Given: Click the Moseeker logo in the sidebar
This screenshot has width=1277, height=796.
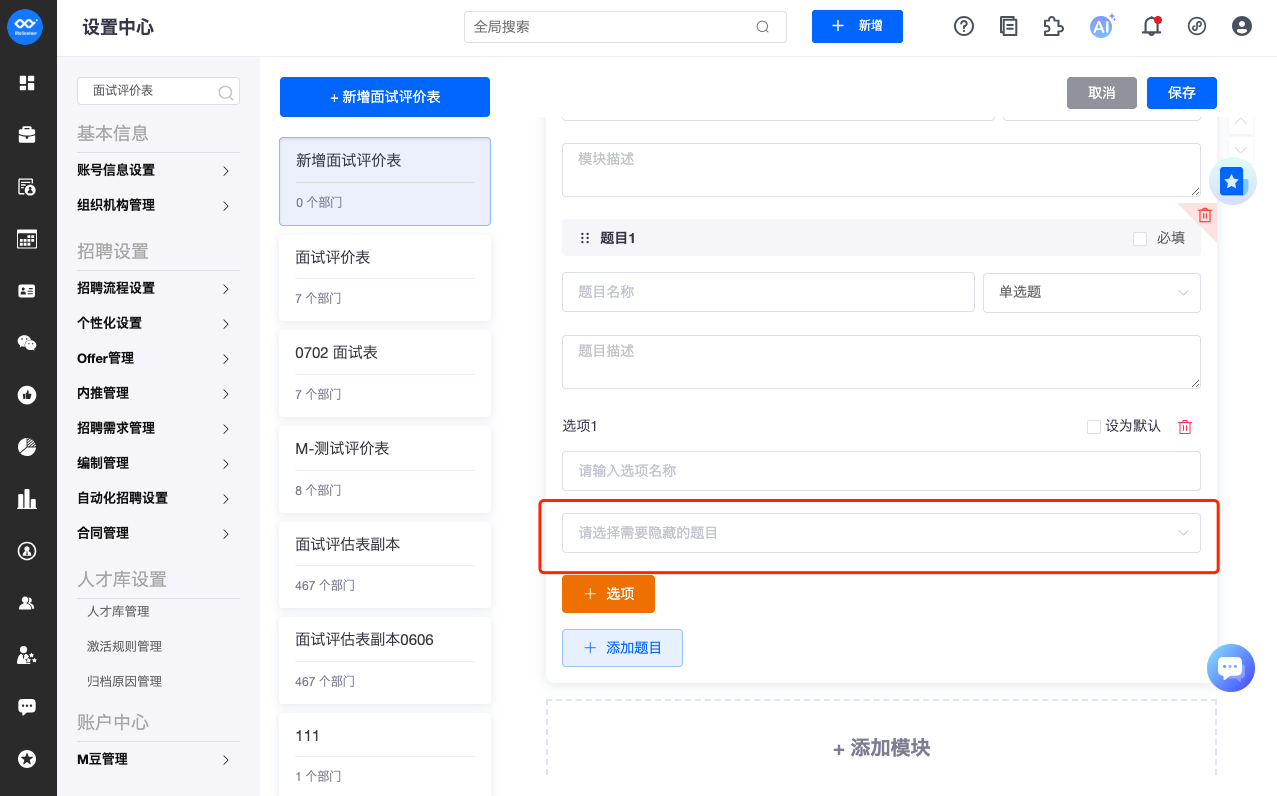Looking at the screenshot, I should pyautogui.click(x=25, y=27).
